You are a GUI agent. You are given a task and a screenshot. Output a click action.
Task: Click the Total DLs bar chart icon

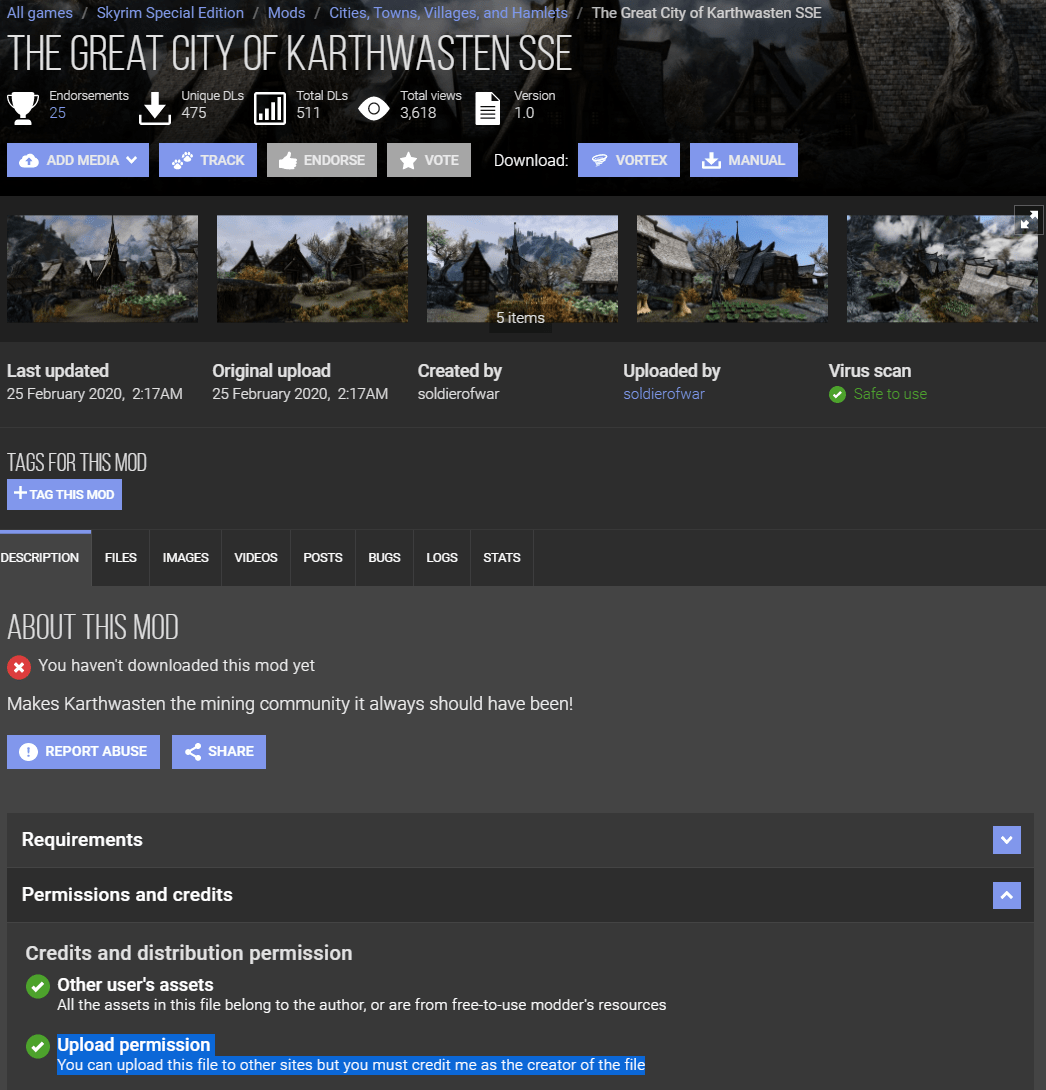point(270,108)
